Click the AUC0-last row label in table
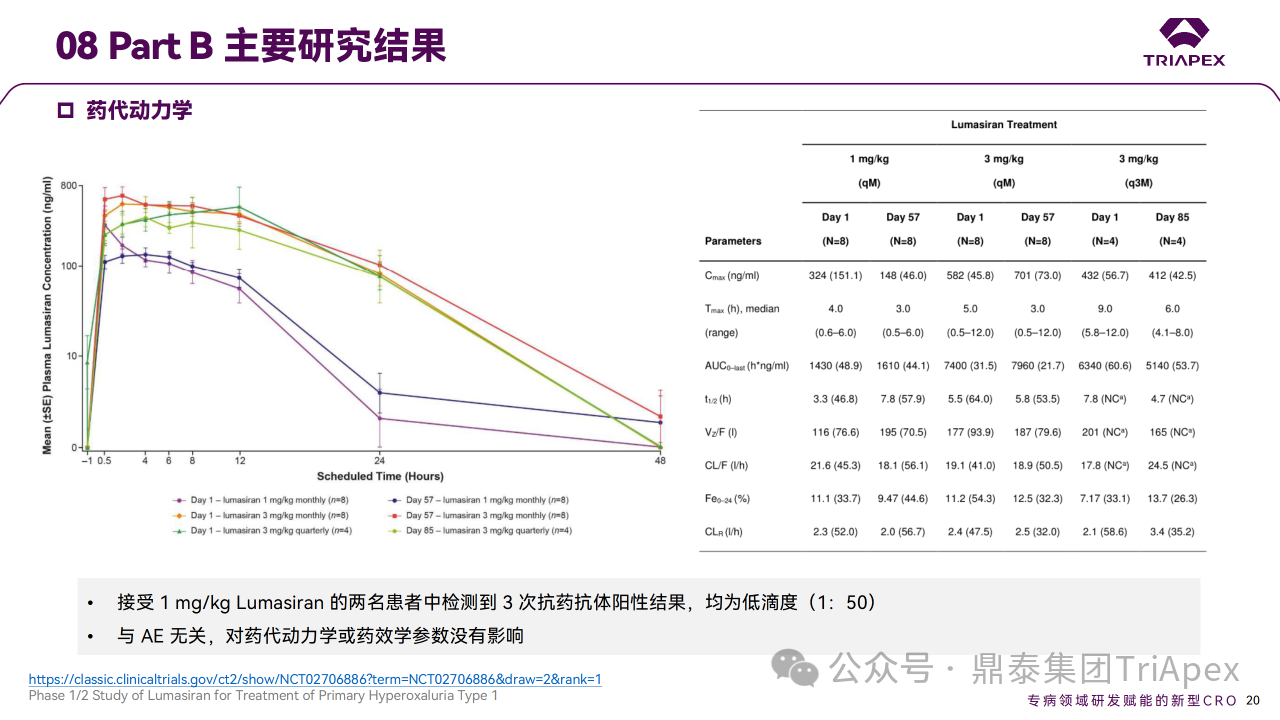This screenshot has width=1280, height=720. click(747, 366)
